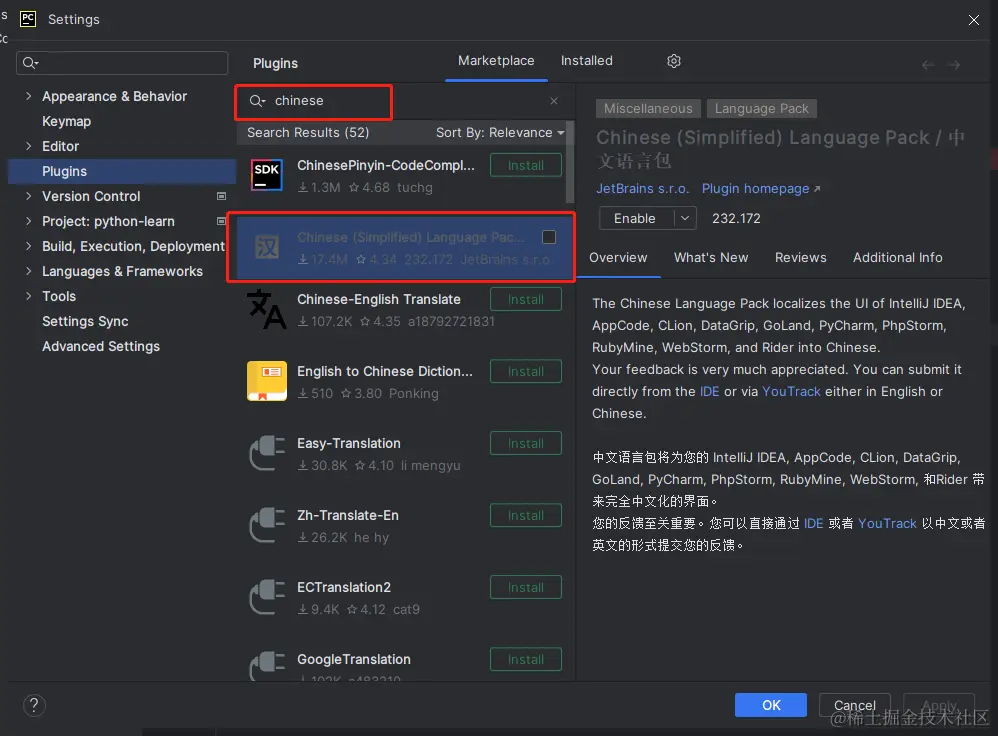The width and height of the screenshot is (998, 736).
Task: Switch to the Installed tab
Action: click(x=586, y=61)
